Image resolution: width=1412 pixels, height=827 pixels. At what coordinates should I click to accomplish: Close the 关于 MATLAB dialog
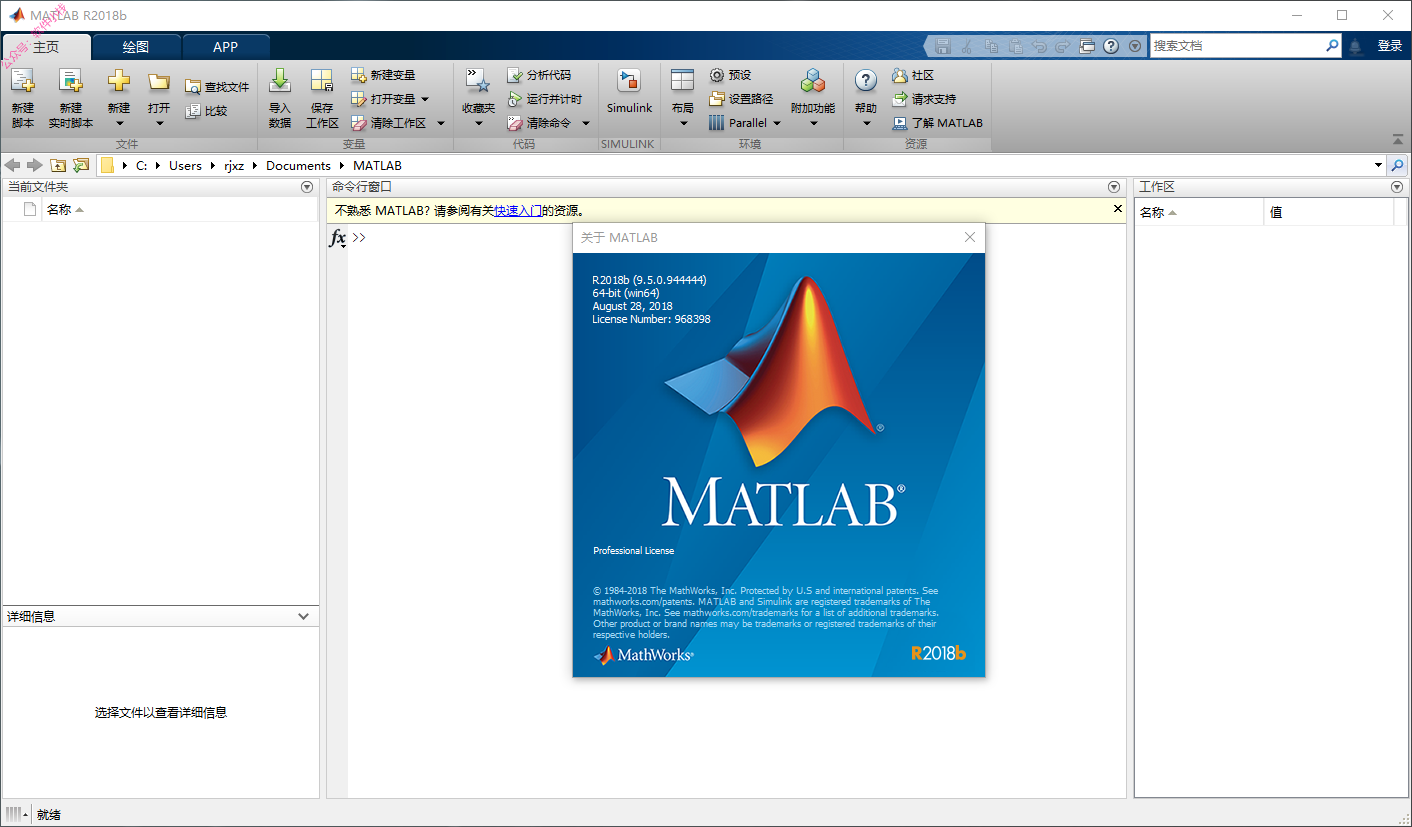click(x=969, y=238)
